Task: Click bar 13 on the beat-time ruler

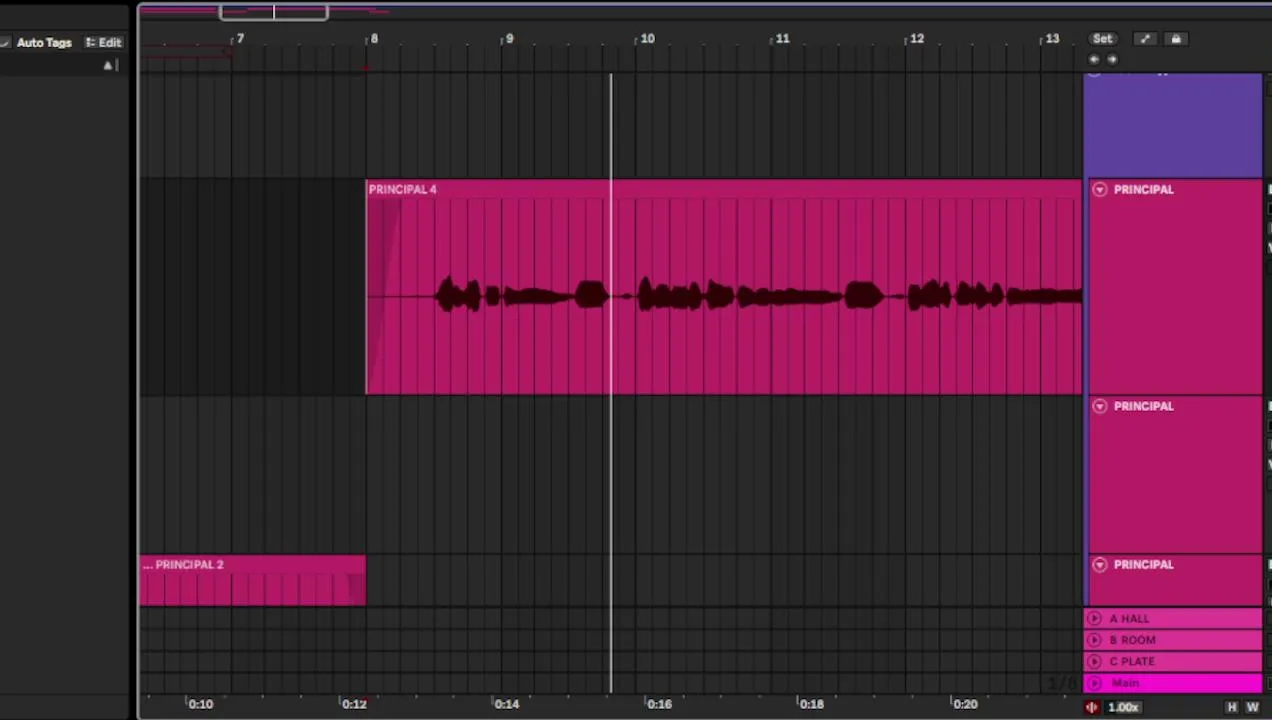Action: 1052,39
